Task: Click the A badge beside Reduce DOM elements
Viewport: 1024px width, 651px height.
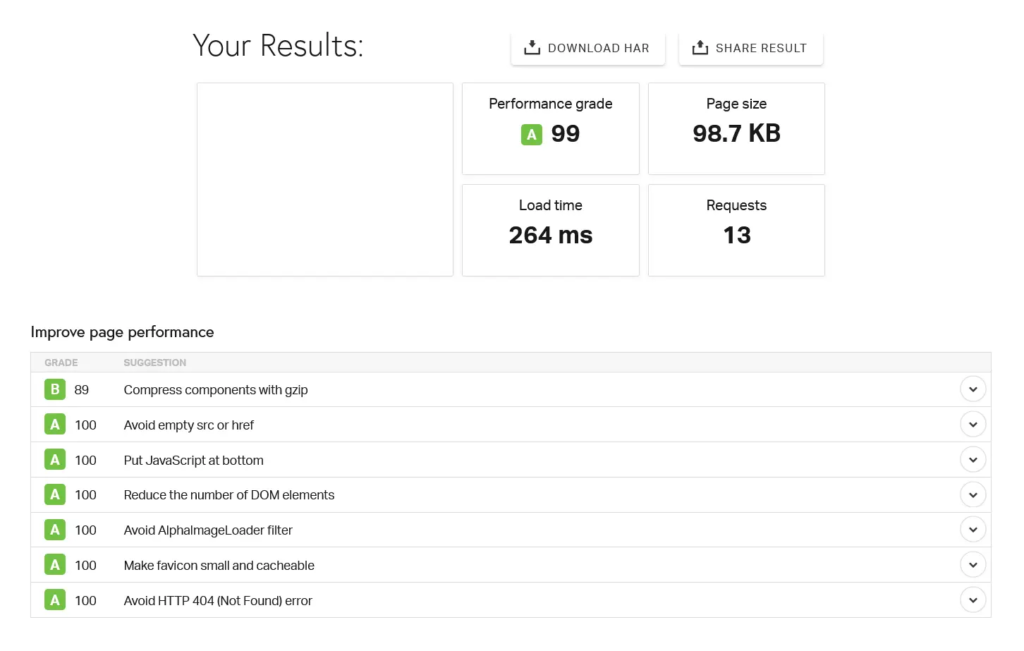Action: 55,495
